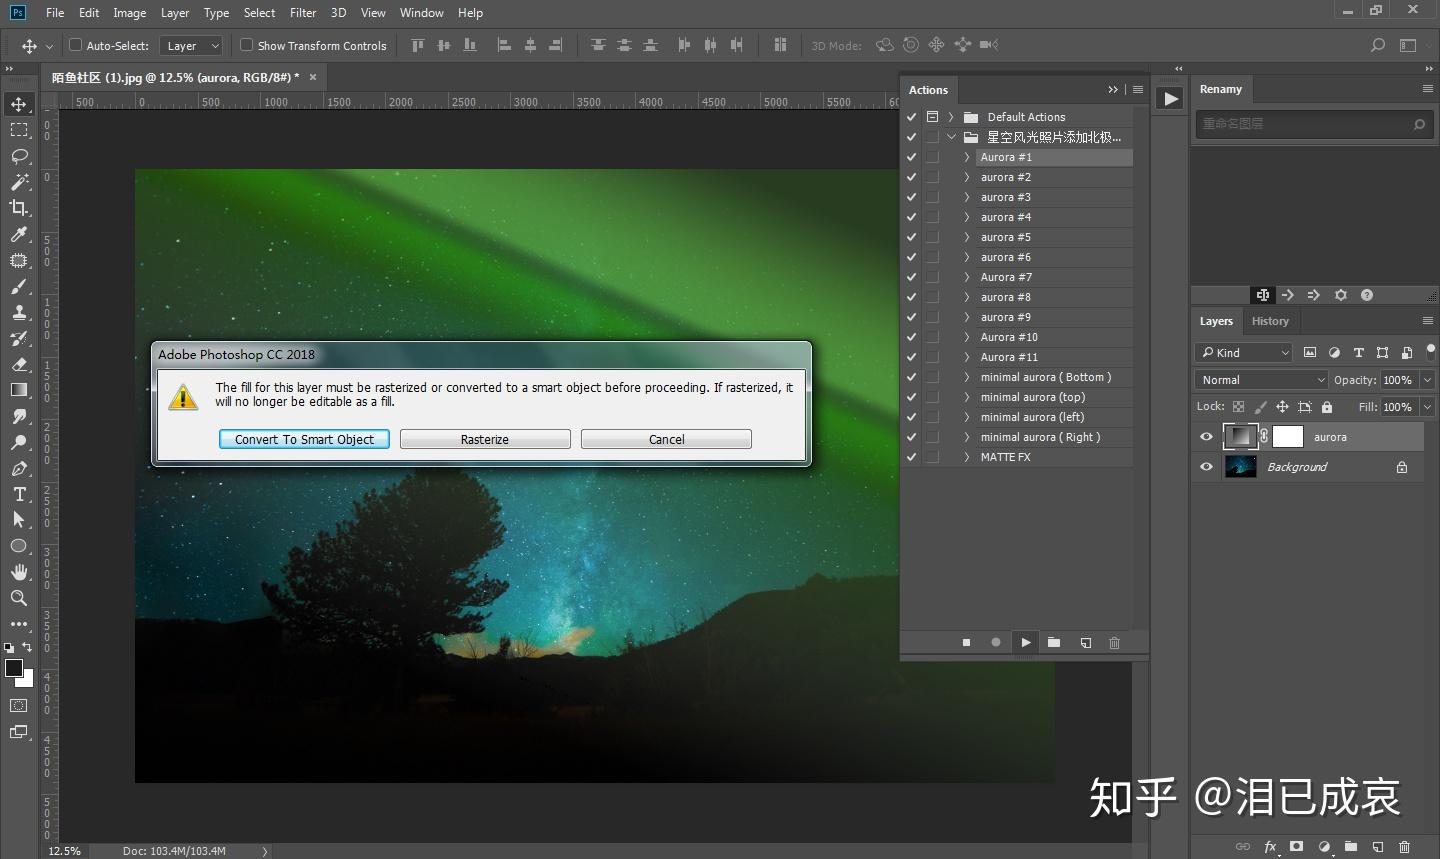
Task: Click Convert To Smart Object button
Action: (x=304, y=439)
